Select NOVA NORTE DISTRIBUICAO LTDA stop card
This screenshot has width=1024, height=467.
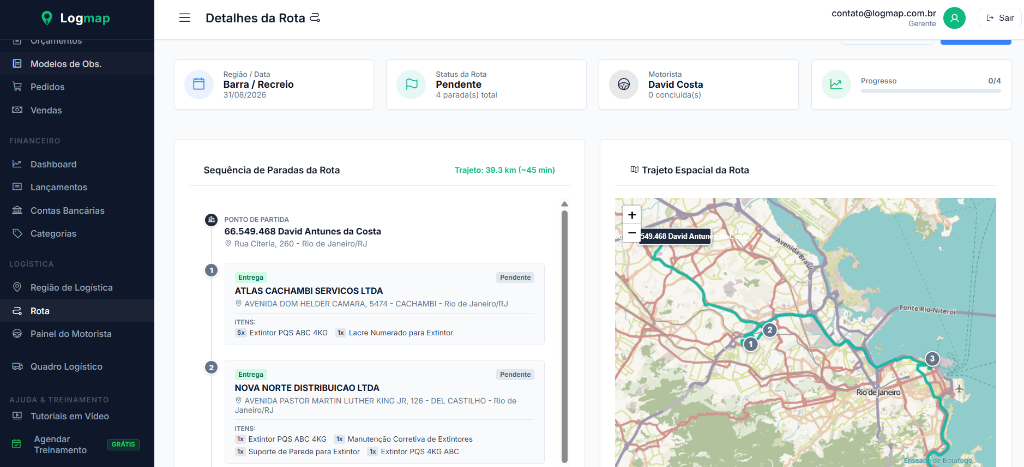385,411
